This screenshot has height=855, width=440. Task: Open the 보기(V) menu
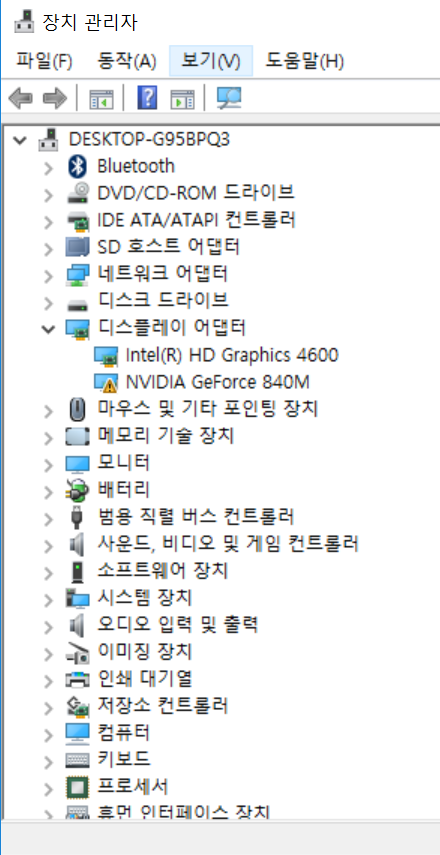tap(211, 61)
